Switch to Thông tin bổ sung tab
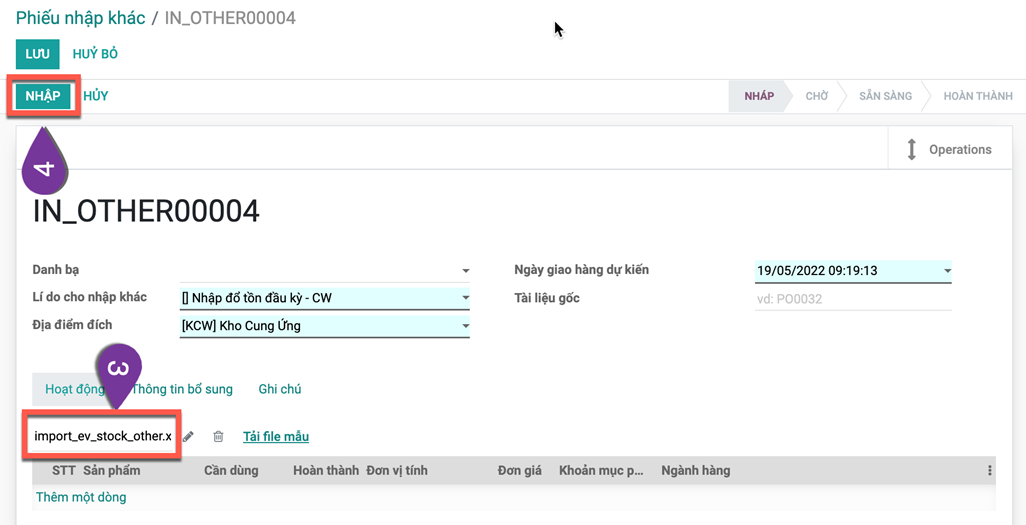This screenshot has height=525, width=1026. pos(183,389)
